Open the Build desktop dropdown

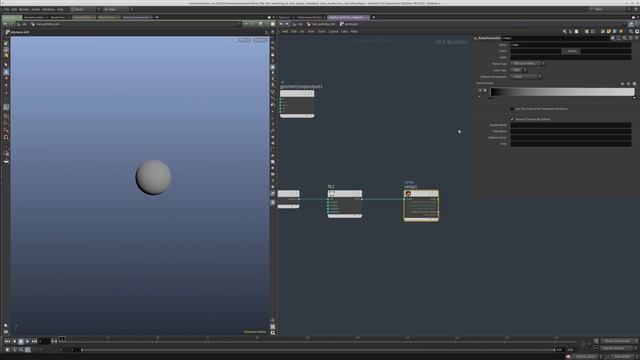tap(85, 9)
